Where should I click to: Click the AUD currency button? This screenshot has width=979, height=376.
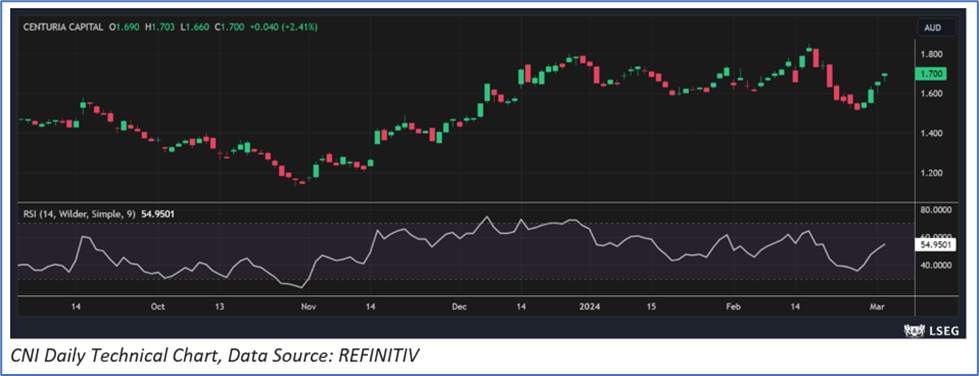point(937,27)
